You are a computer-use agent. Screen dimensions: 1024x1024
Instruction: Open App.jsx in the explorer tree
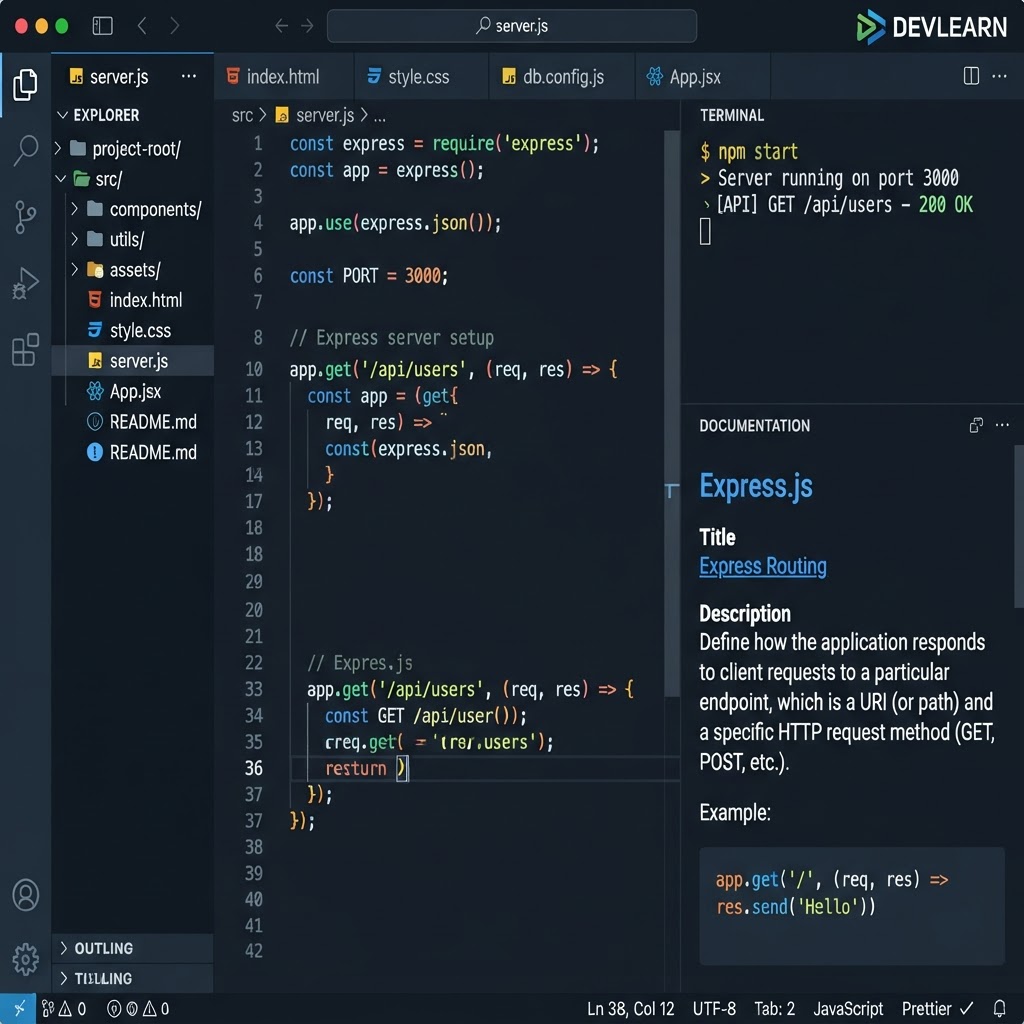coord(135,391)
